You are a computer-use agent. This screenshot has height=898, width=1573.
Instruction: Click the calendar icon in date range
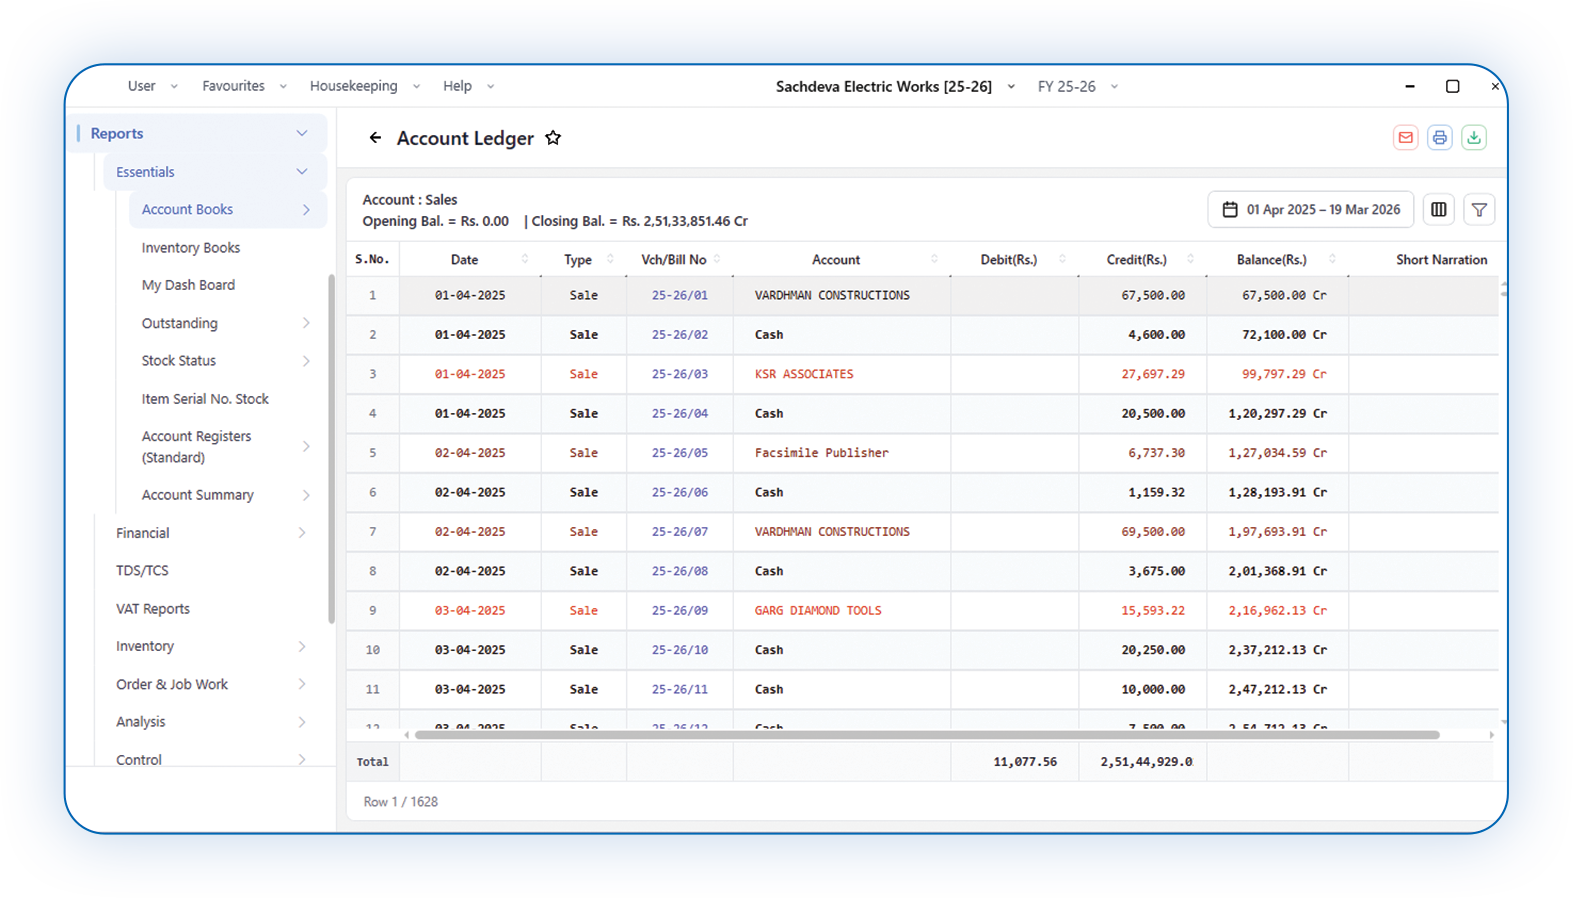coord(1230,209)
